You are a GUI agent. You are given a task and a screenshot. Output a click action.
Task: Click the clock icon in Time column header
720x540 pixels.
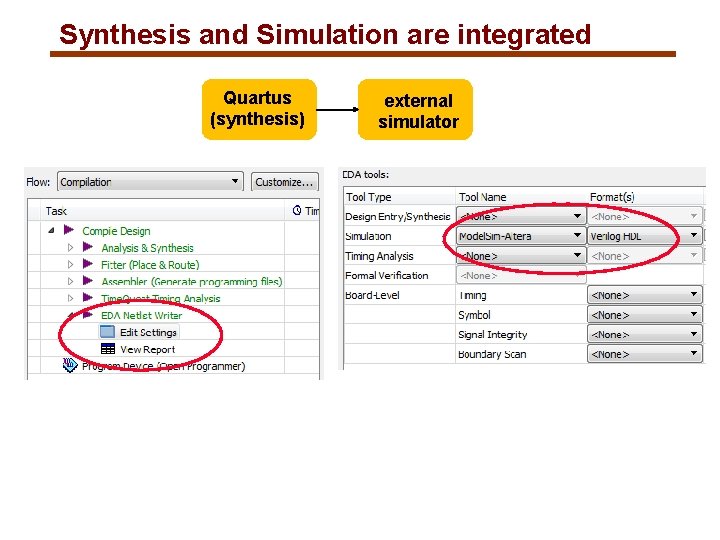point(297,210)
